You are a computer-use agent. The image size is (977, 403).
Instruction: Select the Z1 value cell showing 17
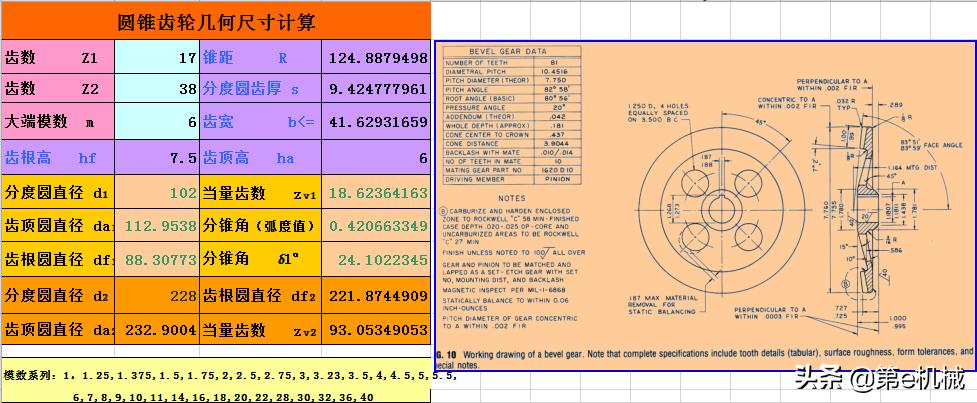[157, 58]
